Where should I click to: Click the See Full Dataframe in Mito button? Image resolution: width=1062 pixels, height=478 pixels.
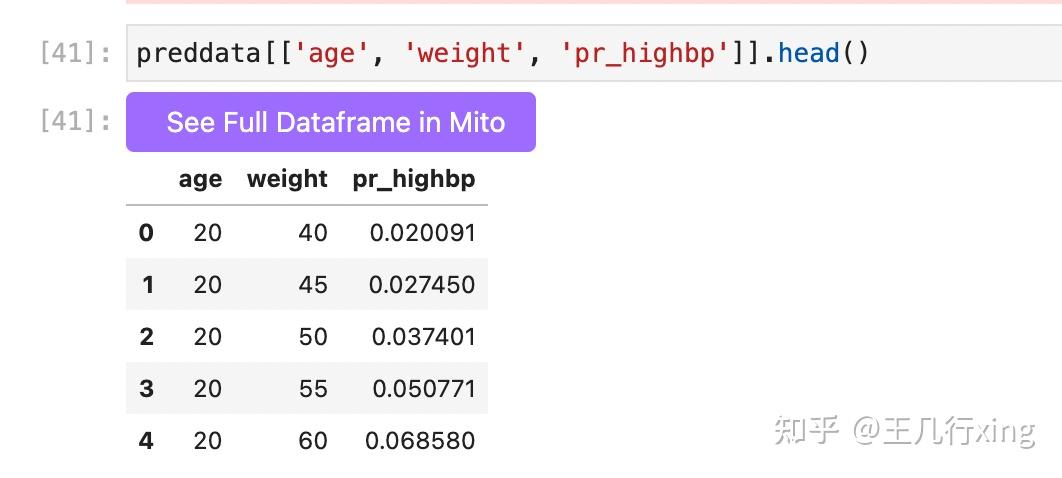(x=331, y=122)
